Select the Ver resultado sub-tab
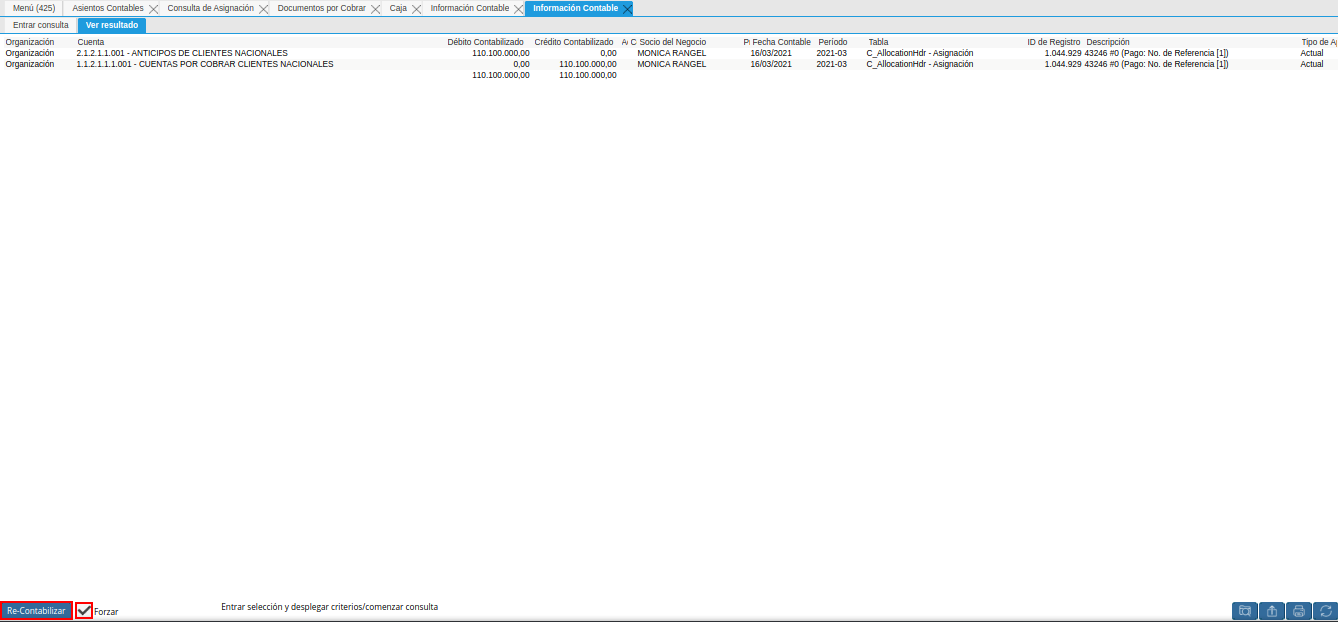1338x622 pixels. 112,25
